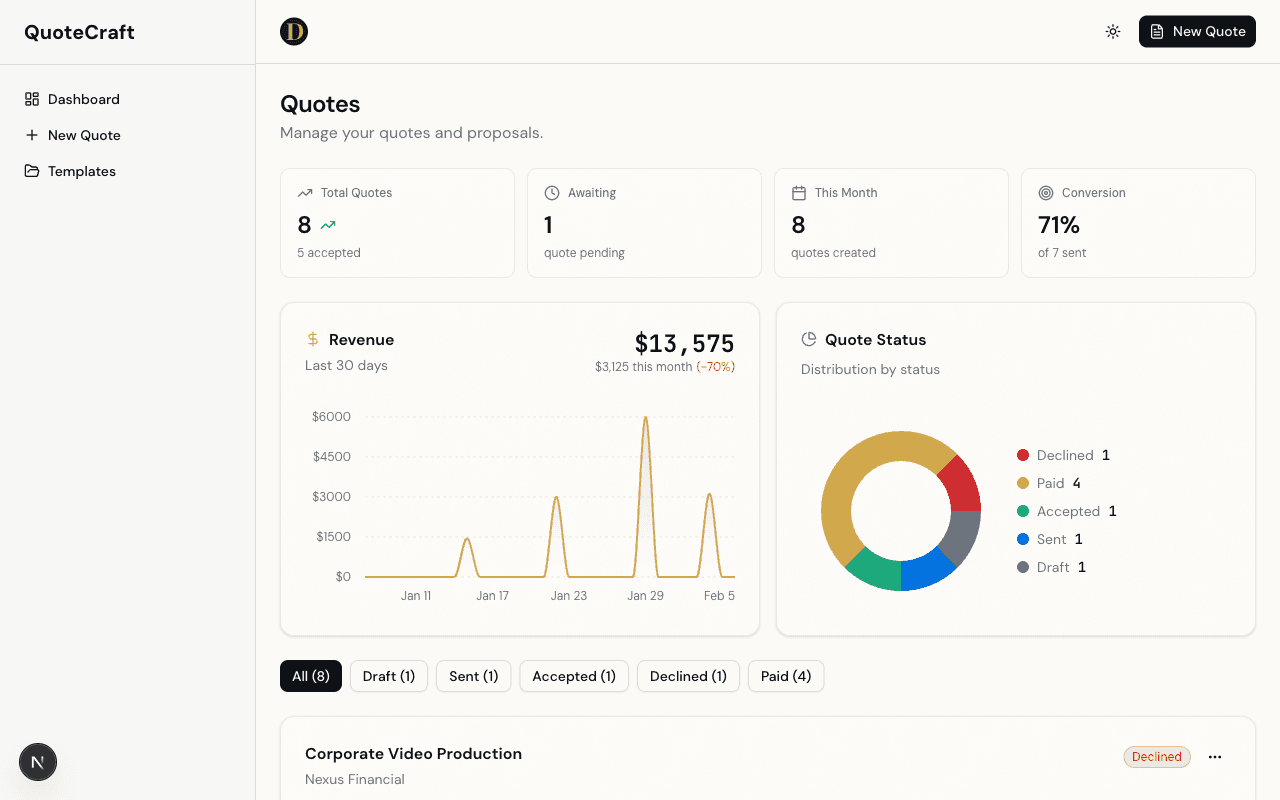The width and height of the screenshot is (1280, 800).
Task: Open the ellipsis menu on Corporate Video Production
Action: (x=1215, y=757)
